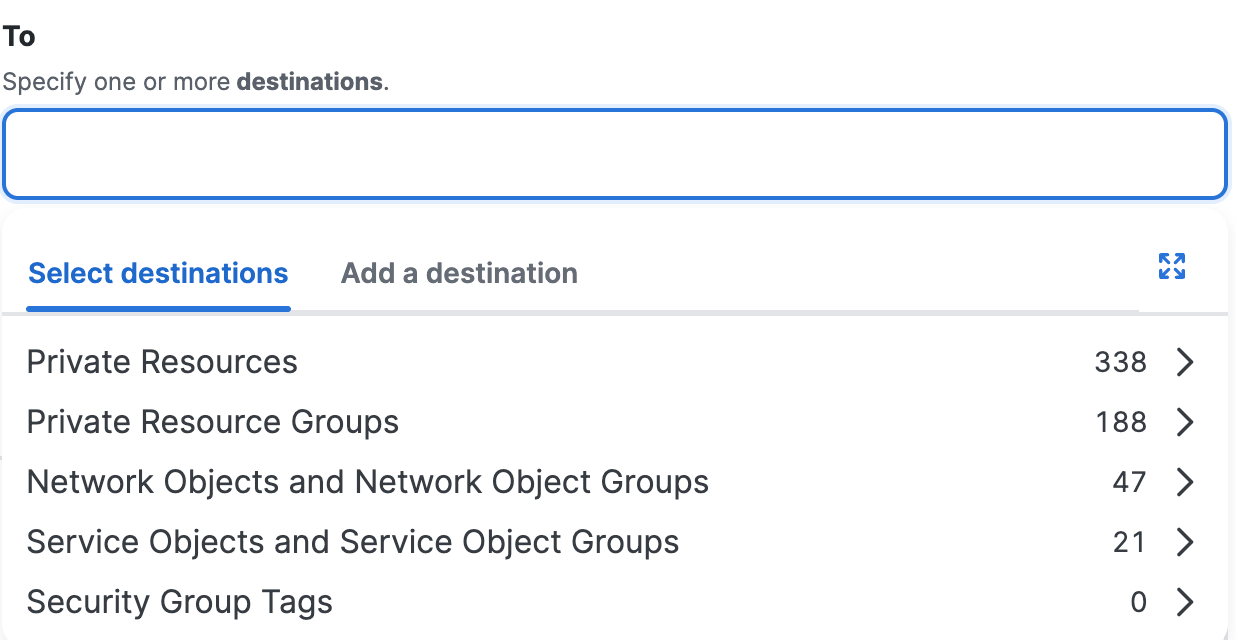Expand the Network Objects and Groups chevron

click(1185, 482)
